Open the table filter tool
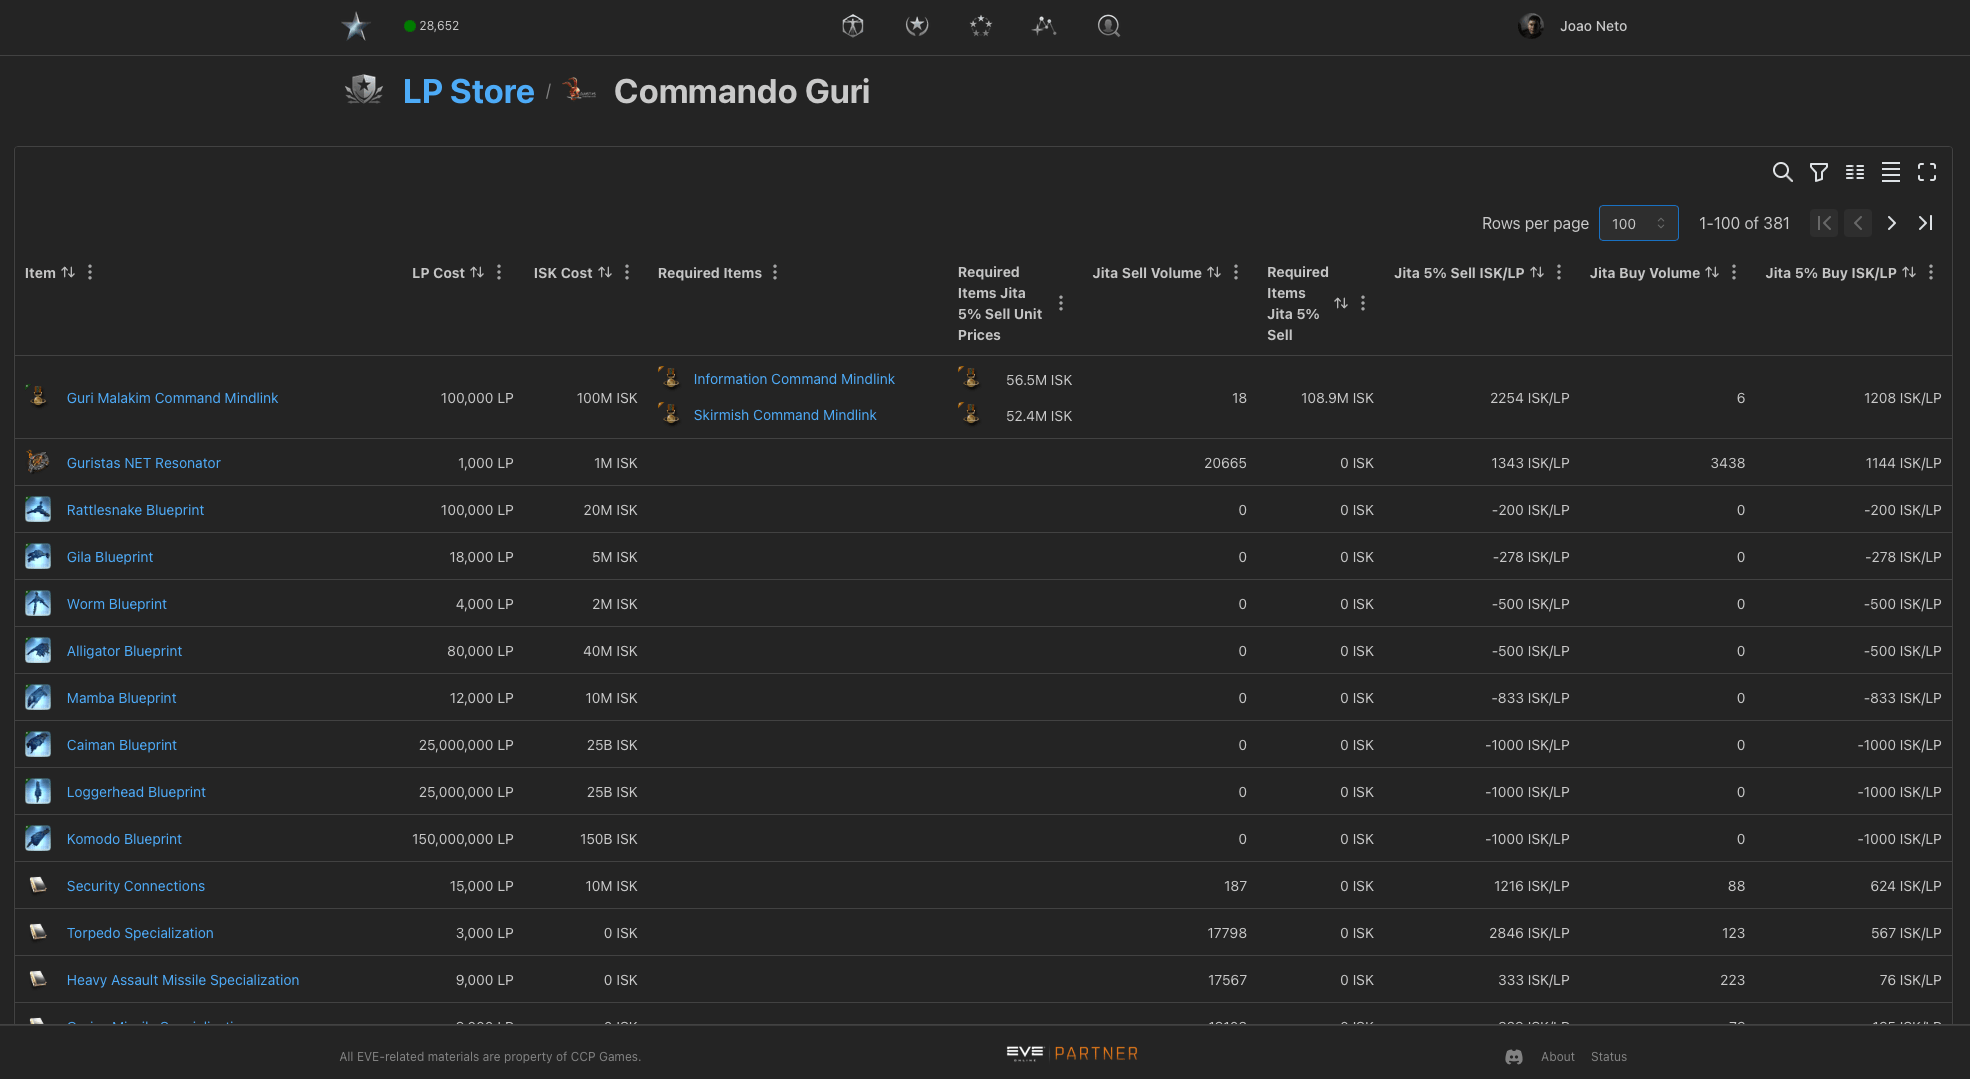 1819,172
